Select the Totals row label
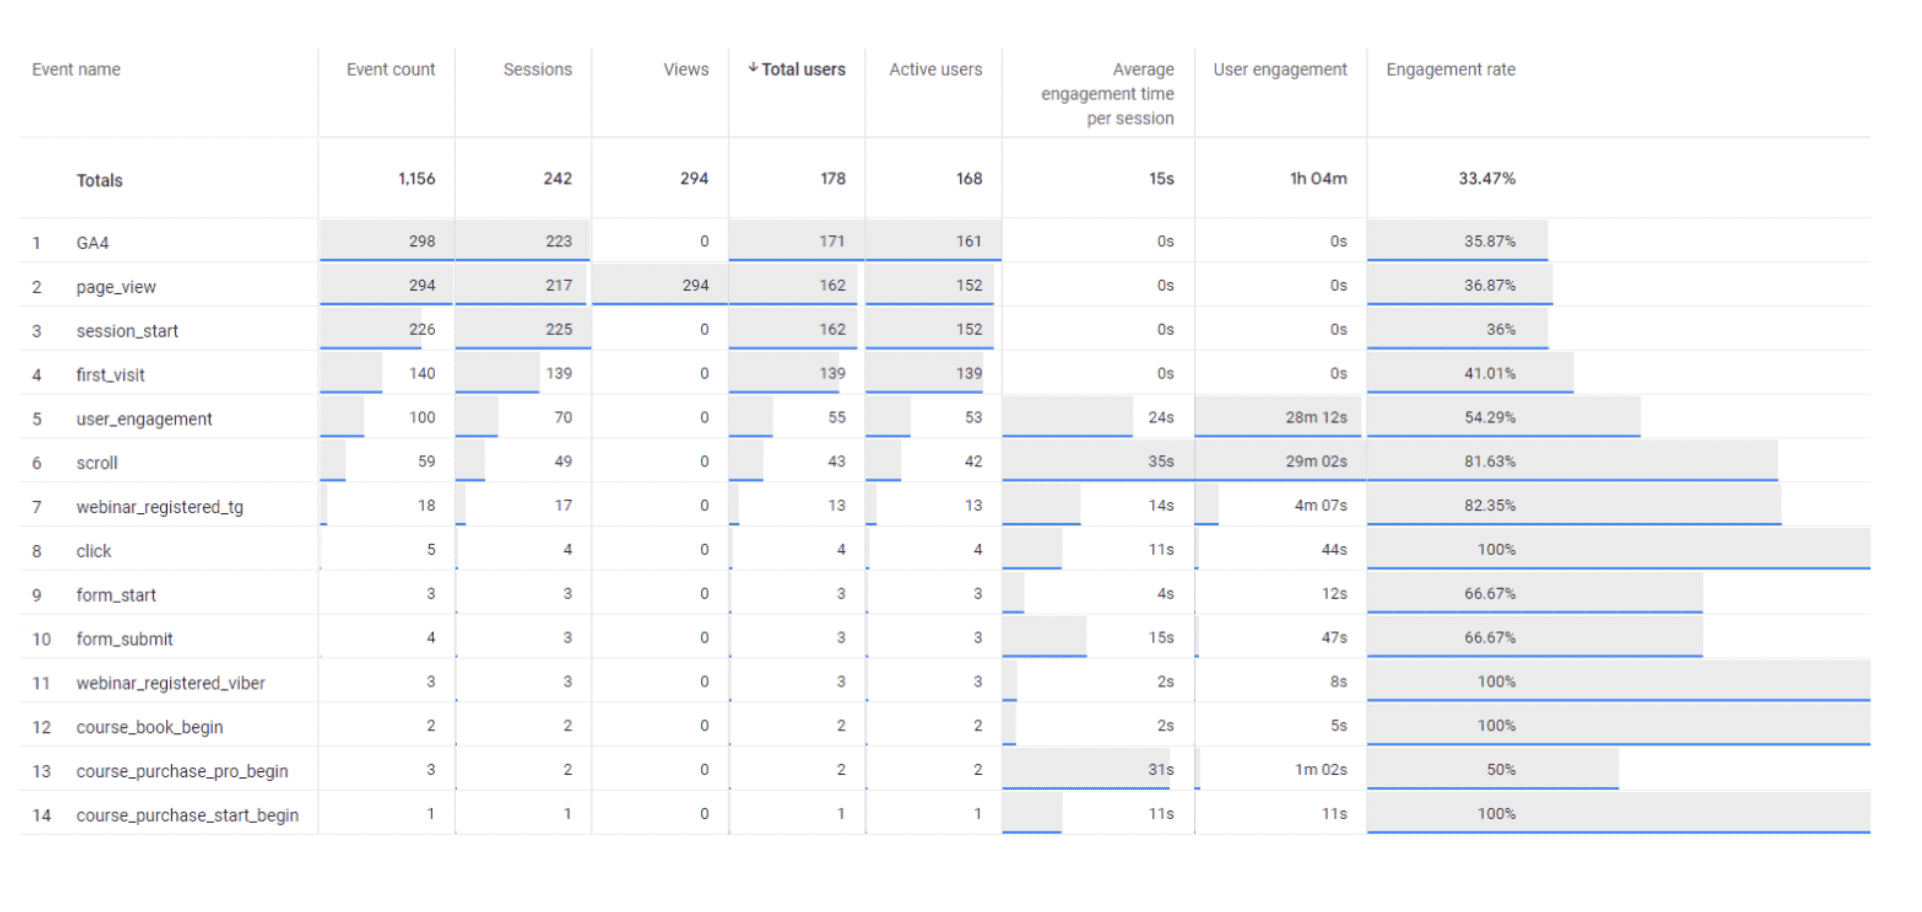 pos(99,181)
